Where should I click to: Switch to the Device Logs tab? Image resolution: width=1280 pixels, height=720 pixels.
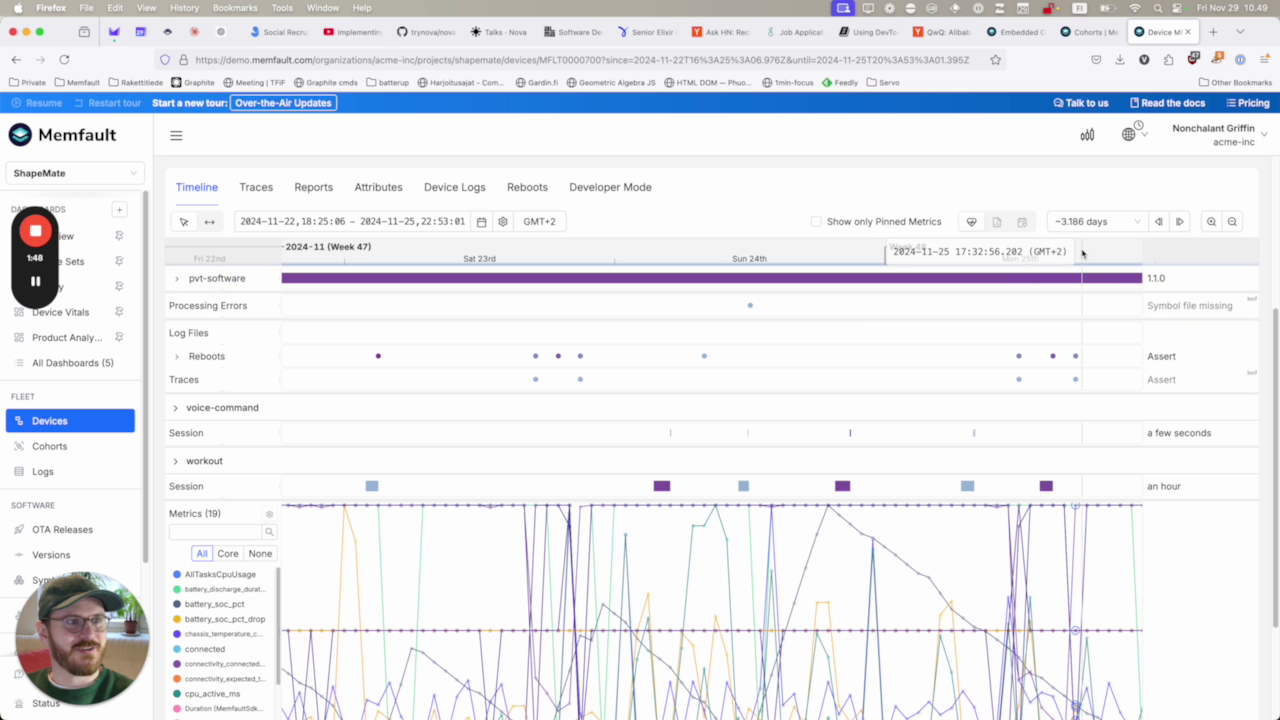454,187
